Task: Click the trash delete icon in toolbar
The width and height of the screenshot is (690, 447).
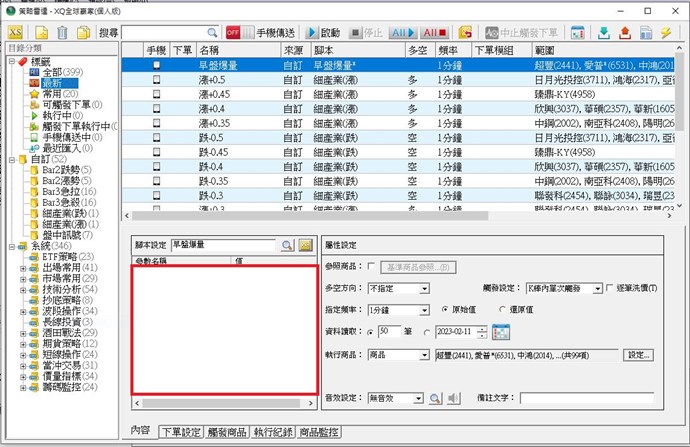Action: (61, 33)
